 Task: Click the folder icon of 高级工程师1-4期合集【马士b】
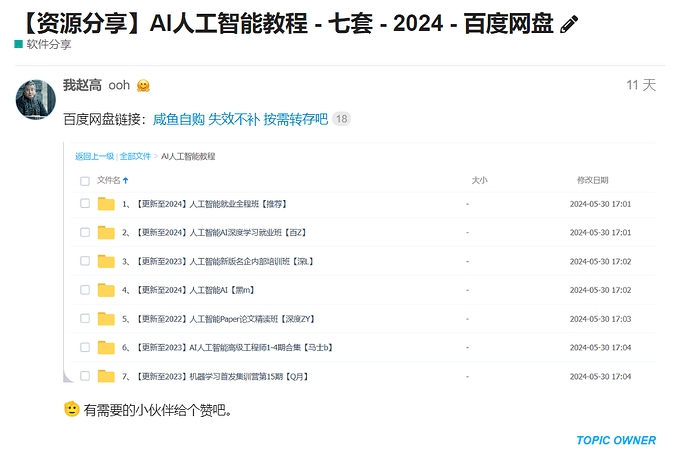pos(106,348)
